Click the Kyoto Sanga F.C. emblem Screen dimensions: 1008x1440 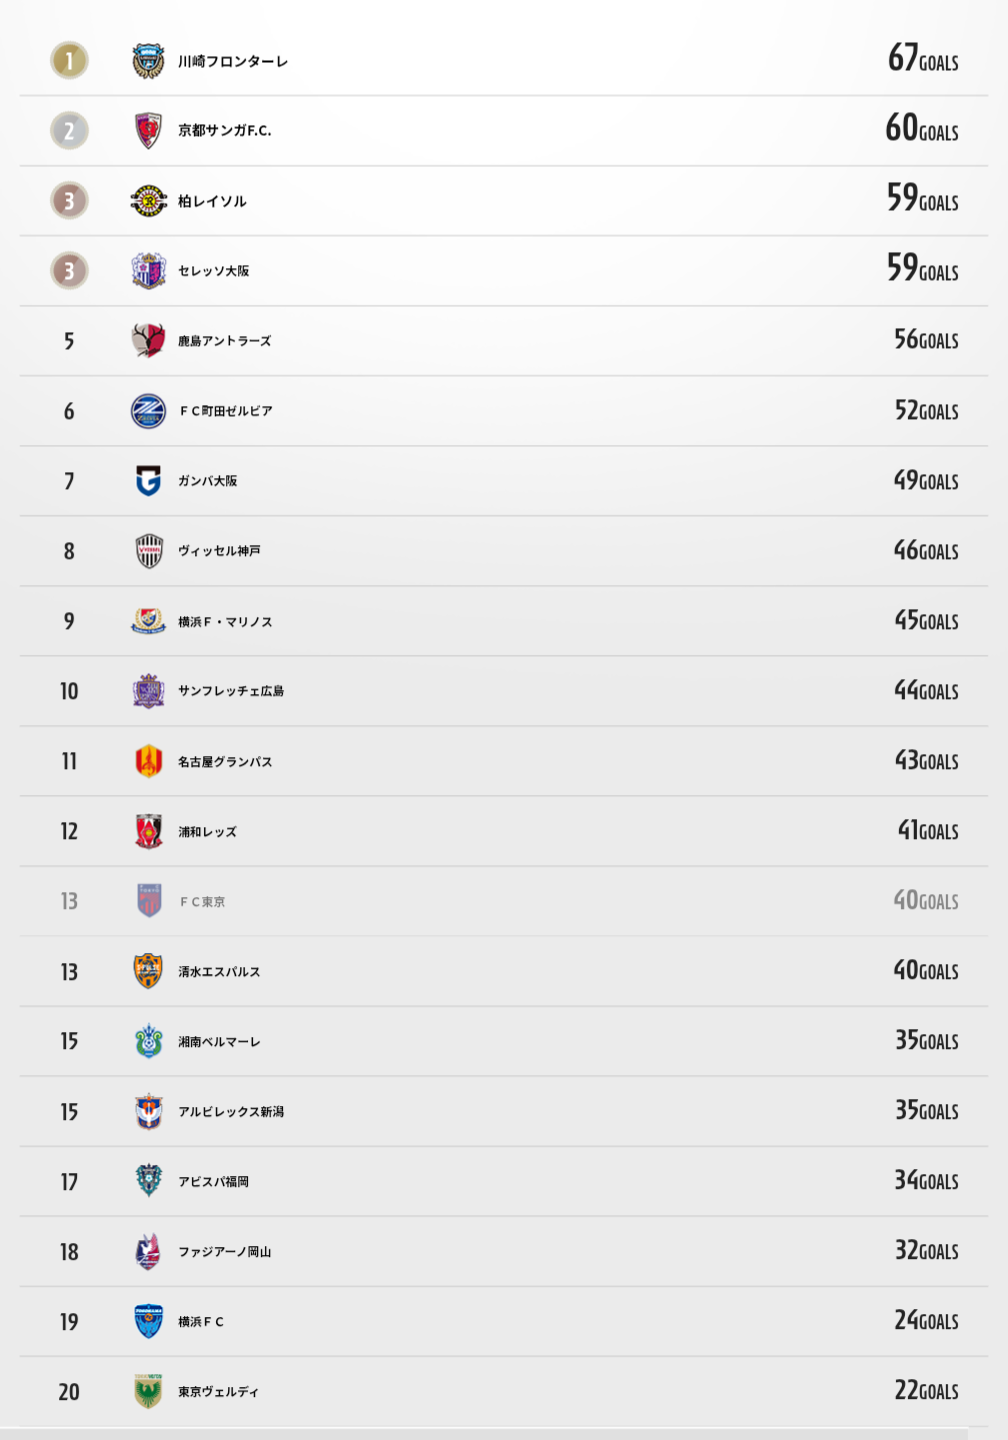[x=148, y=131]
